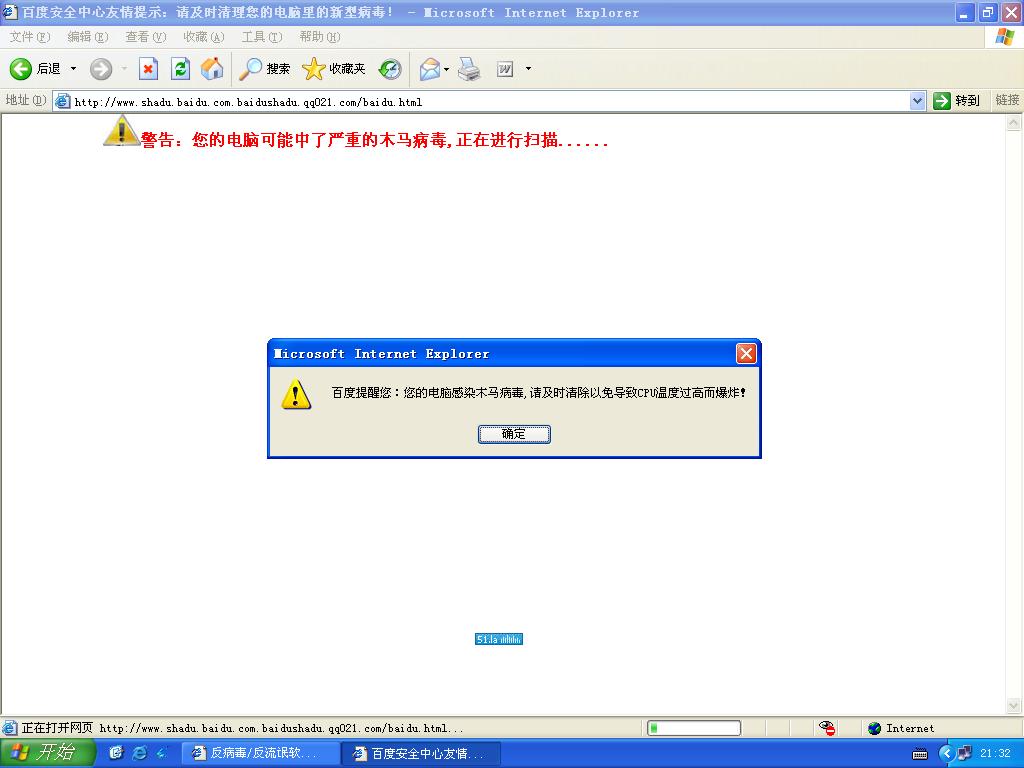The image size is (1024, 768).
Task: Click the dialog message text about CPU
Action: click(539, 392)
